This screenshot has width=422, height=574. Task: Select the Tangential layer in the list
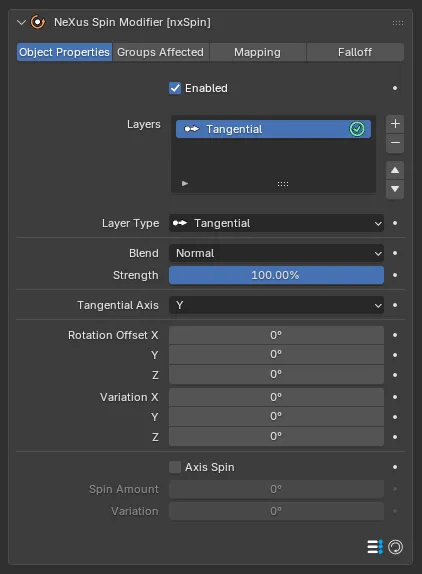pos(273,129)
